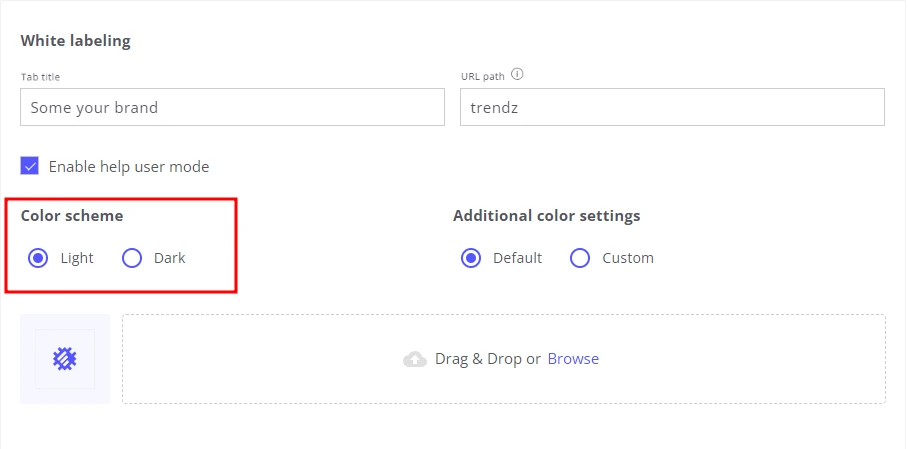This screenshot has width=908, height=449.
Task: Click the 'Custom' option label text
Action: (x=628, y=258)
